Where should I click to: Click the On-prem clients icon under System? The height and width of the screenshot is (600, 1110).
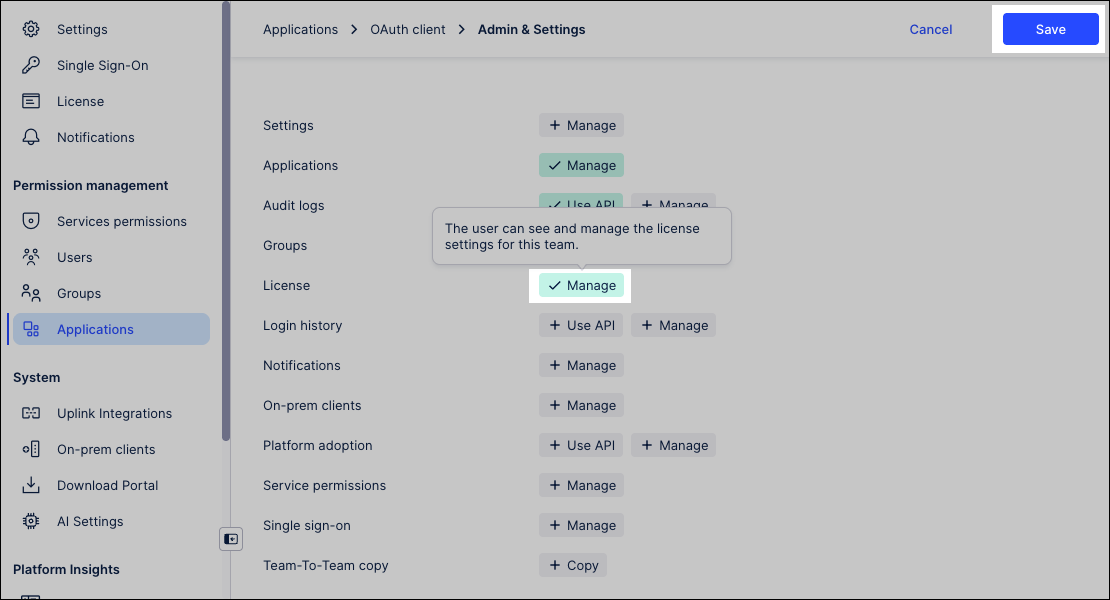[x=30, y=449]
